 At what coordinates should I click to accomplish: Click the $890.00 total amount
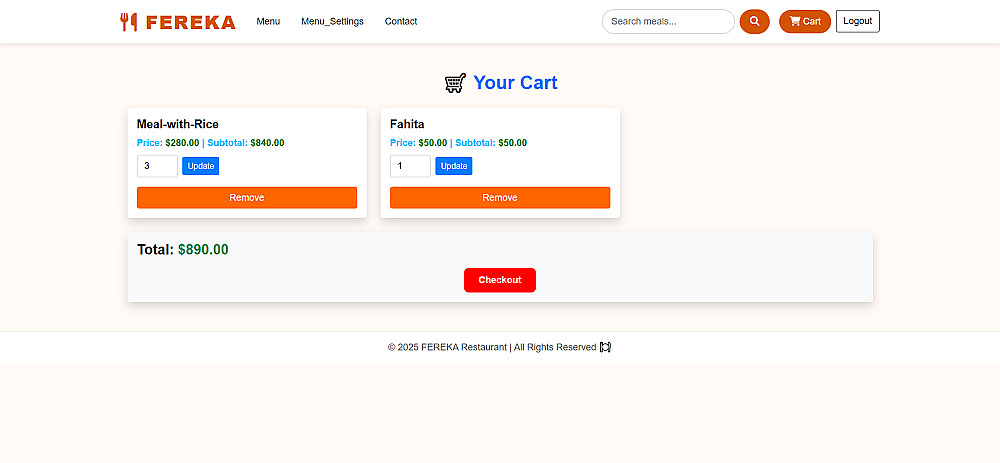click(x=203, y=250)
